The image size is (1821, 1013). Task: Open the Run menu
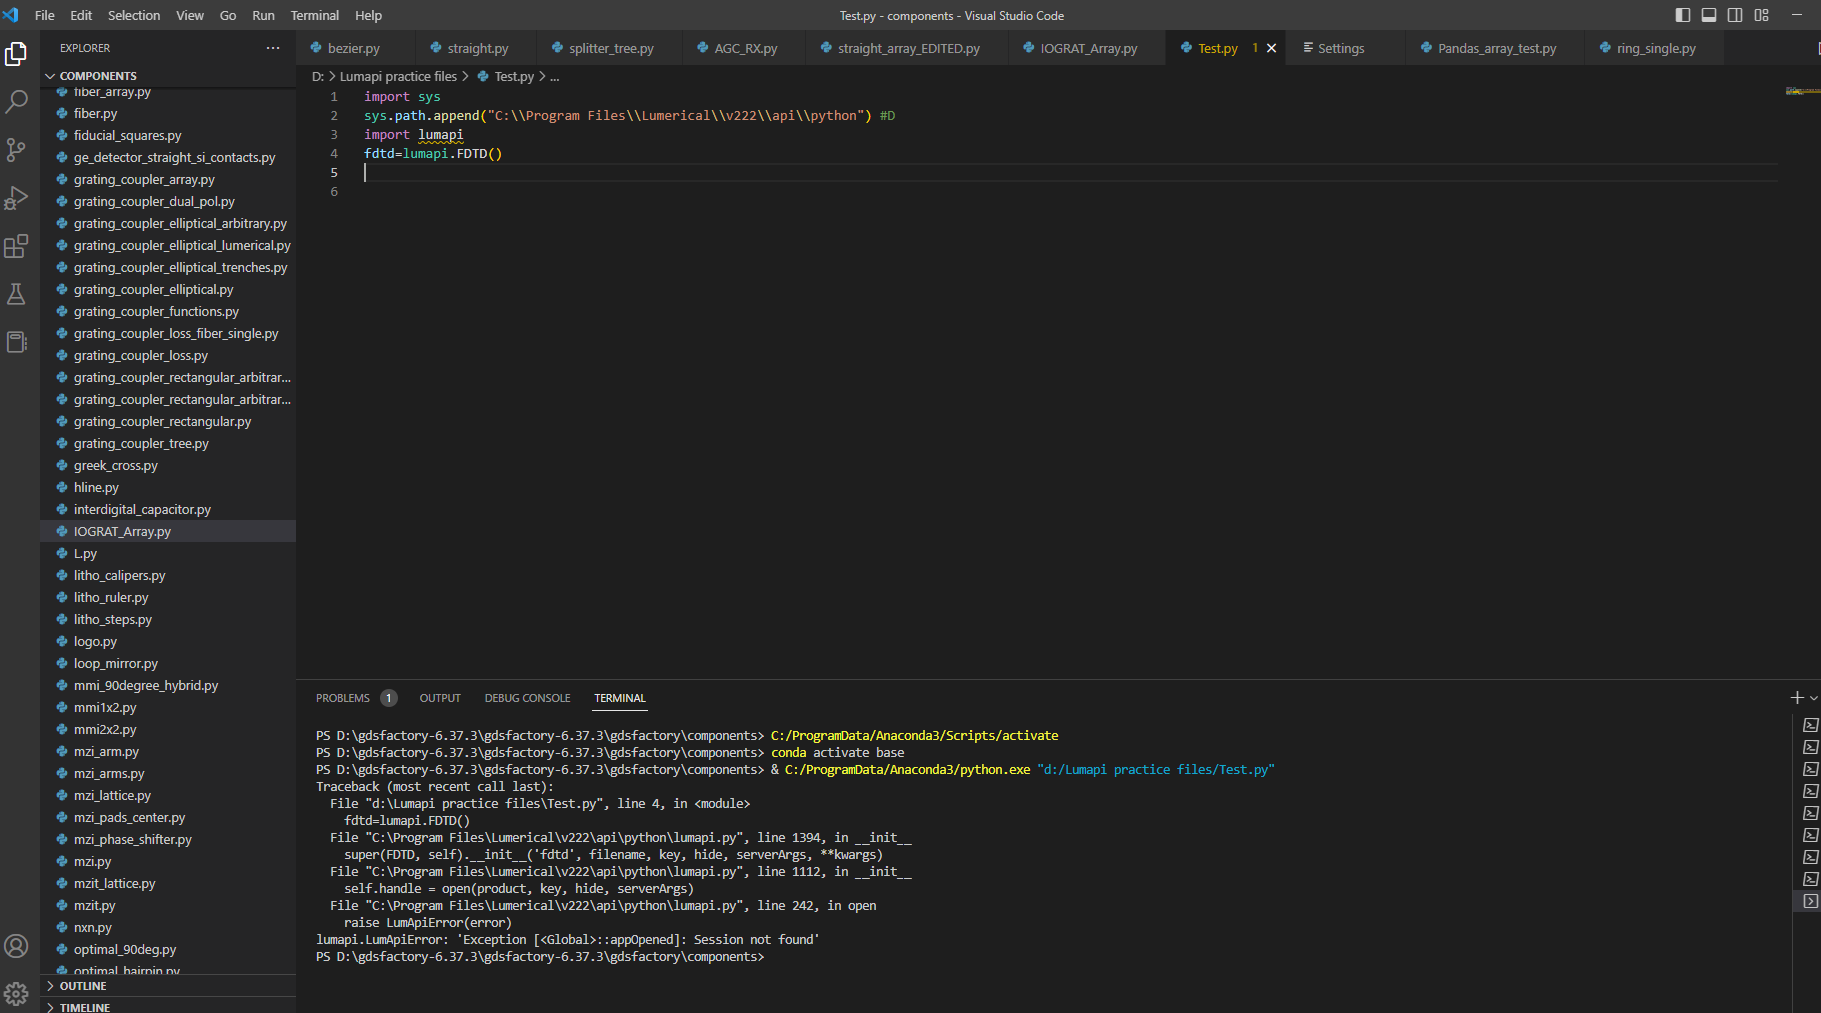pos(263,15)
